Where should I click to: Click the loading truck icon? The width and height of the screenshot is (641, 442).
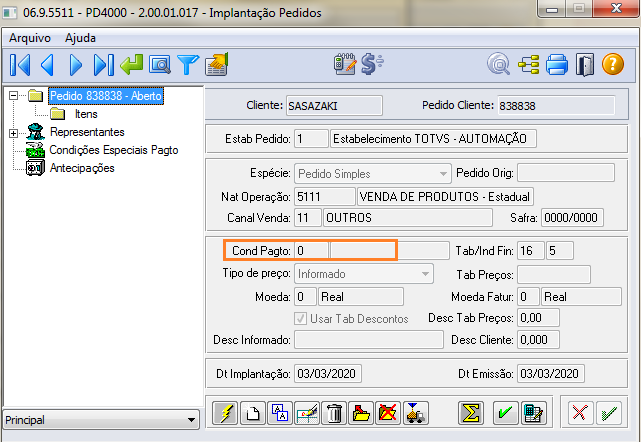click(416, 413)
